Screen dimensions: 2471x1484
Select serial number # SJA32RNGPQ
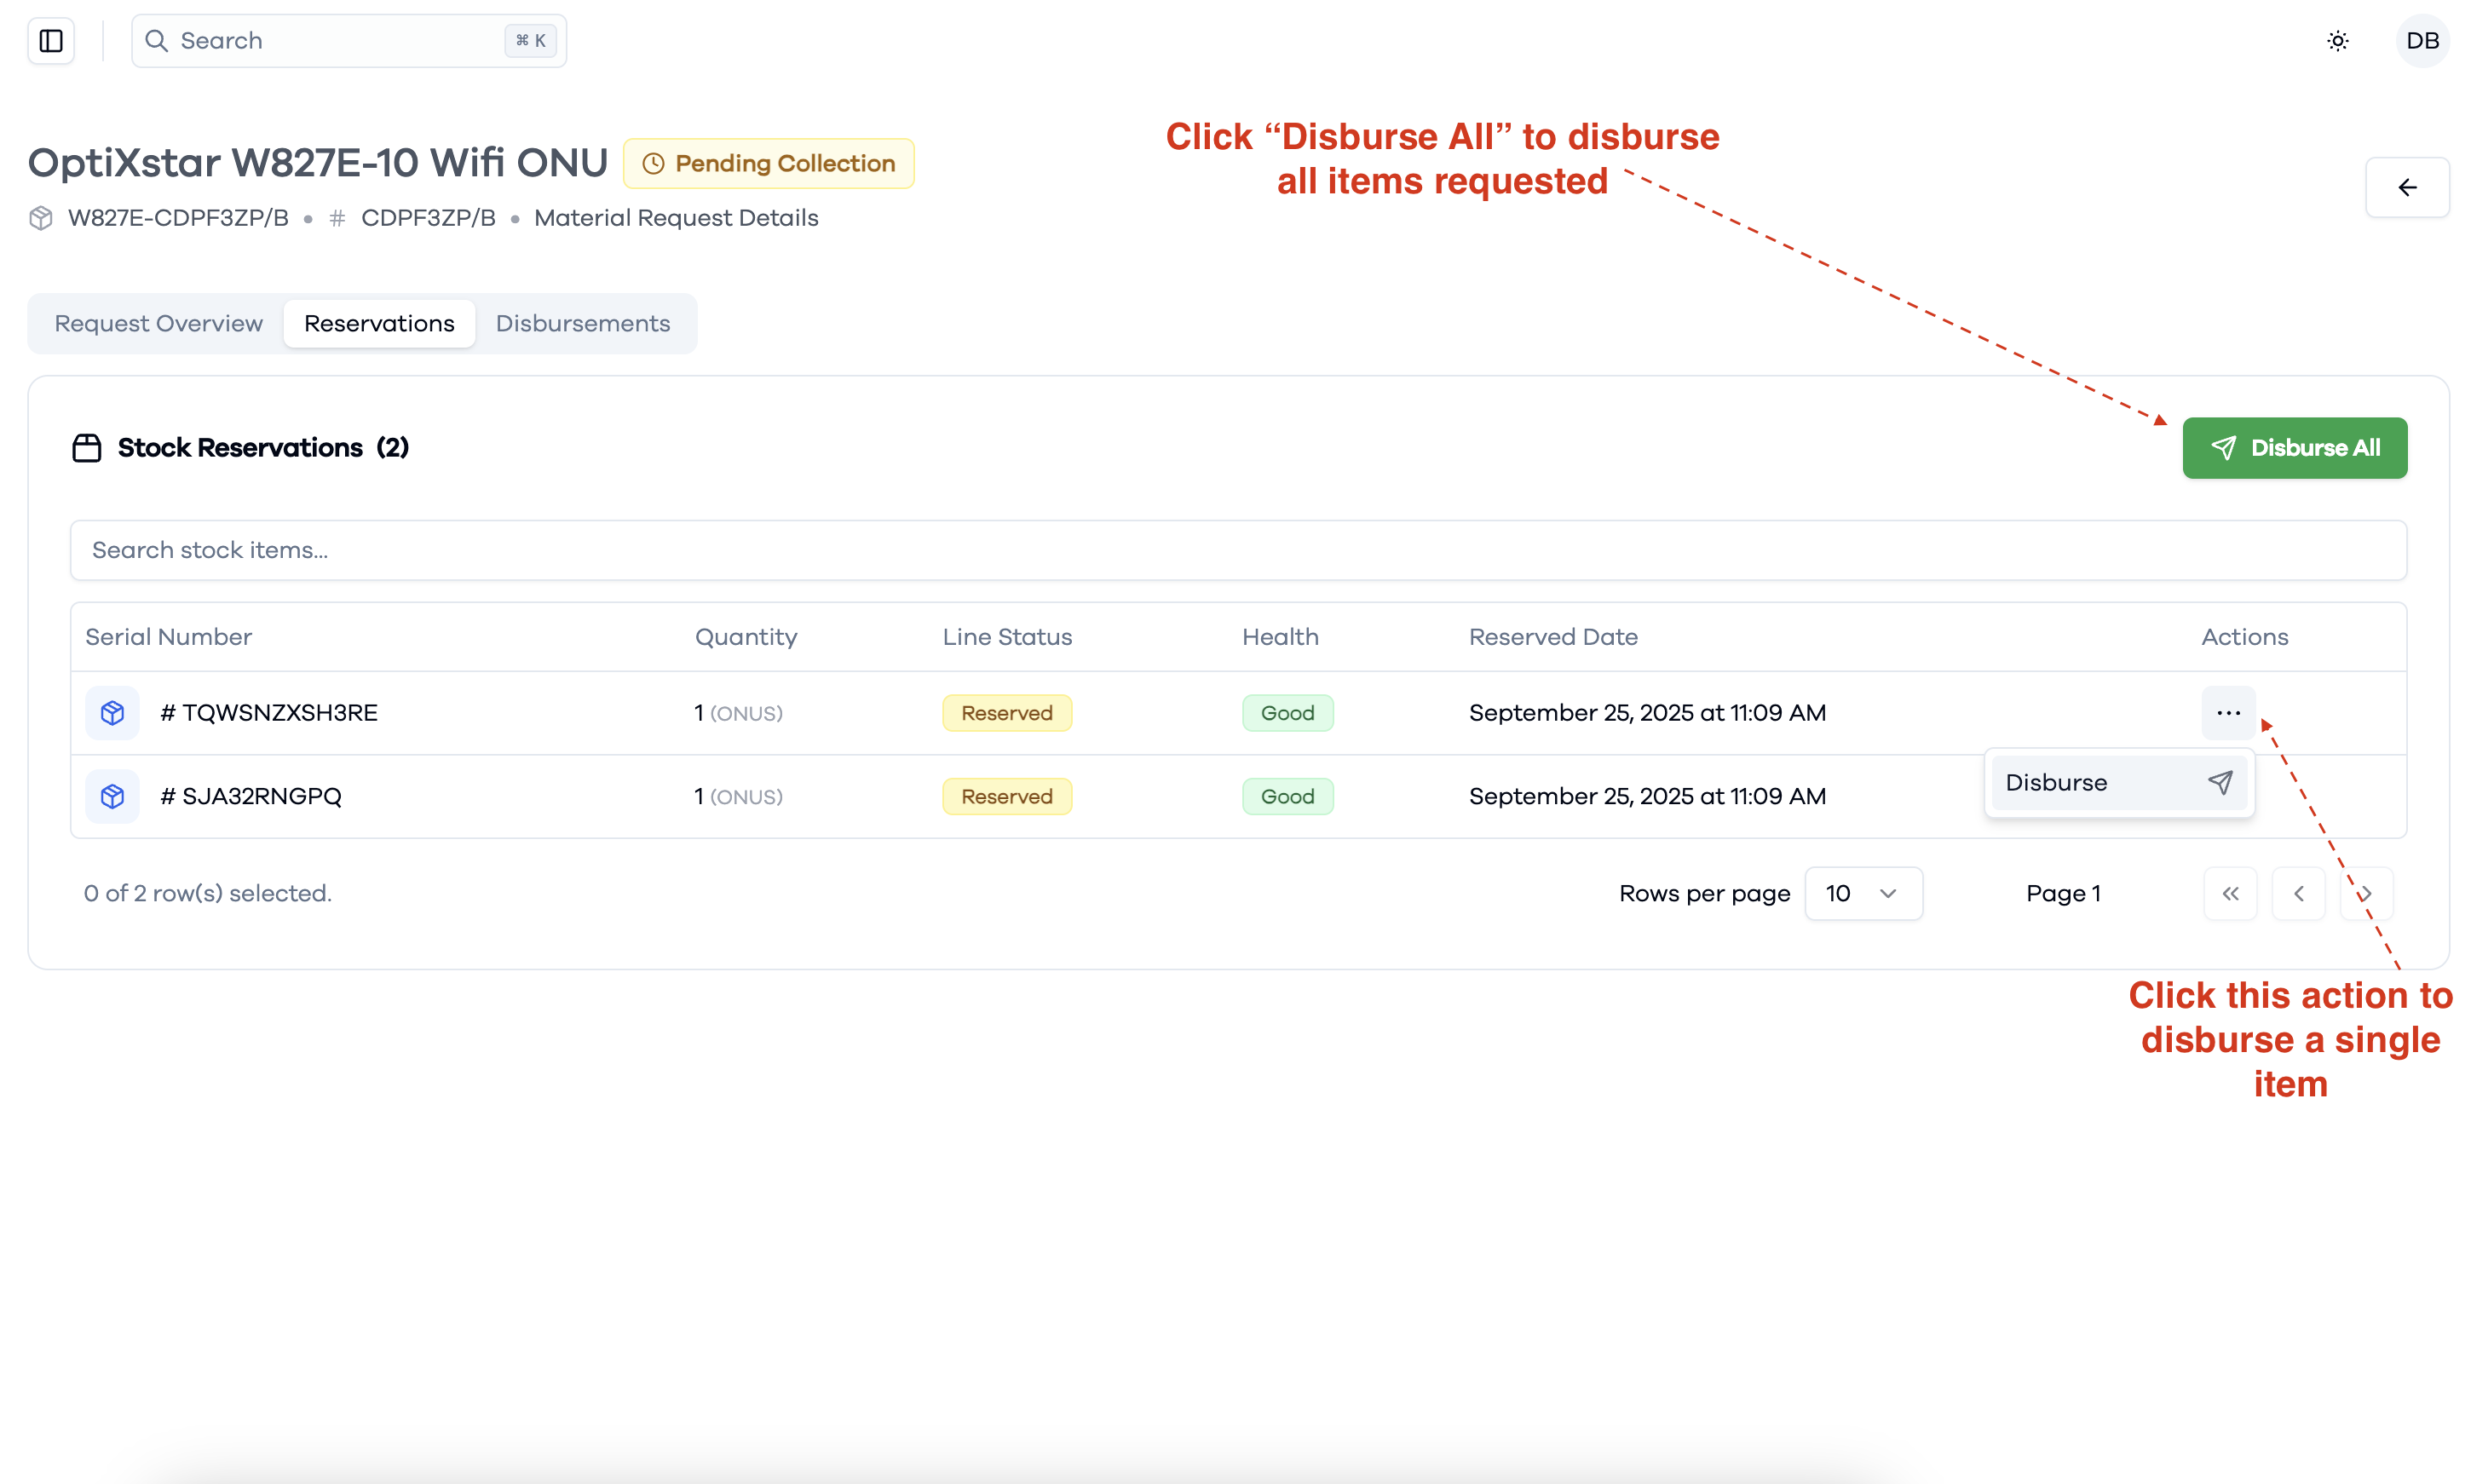click(x=251, y=796)
